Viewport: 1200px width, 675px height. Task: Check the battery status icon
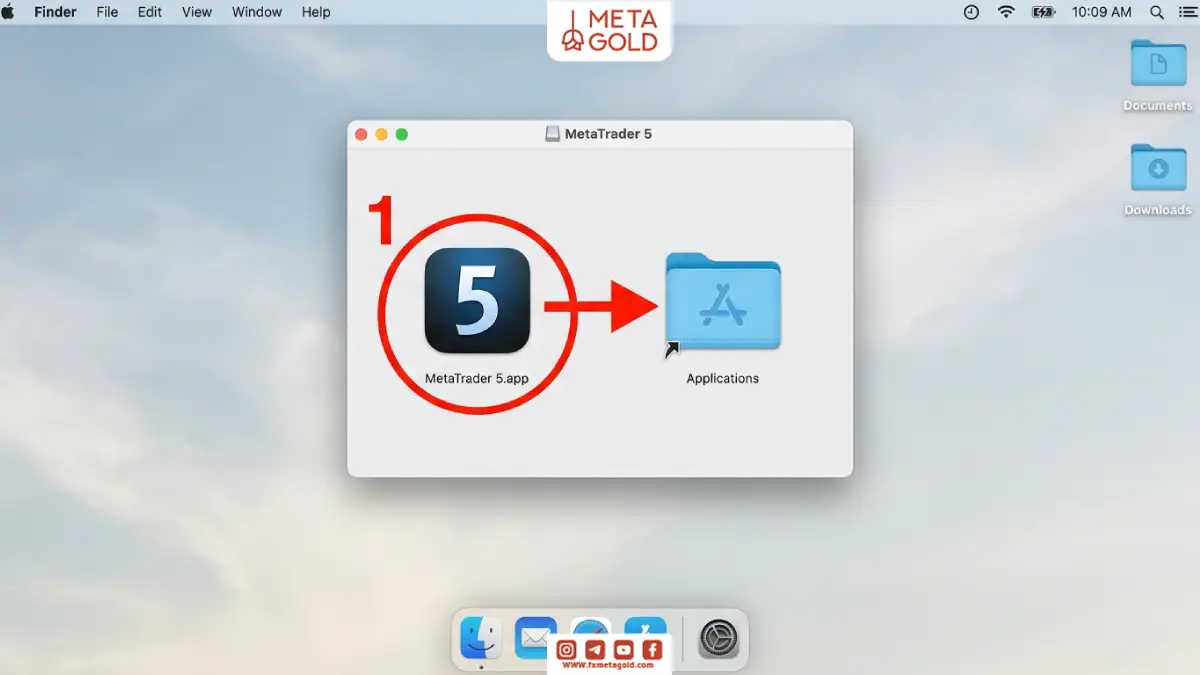[x=1043, y=12]
